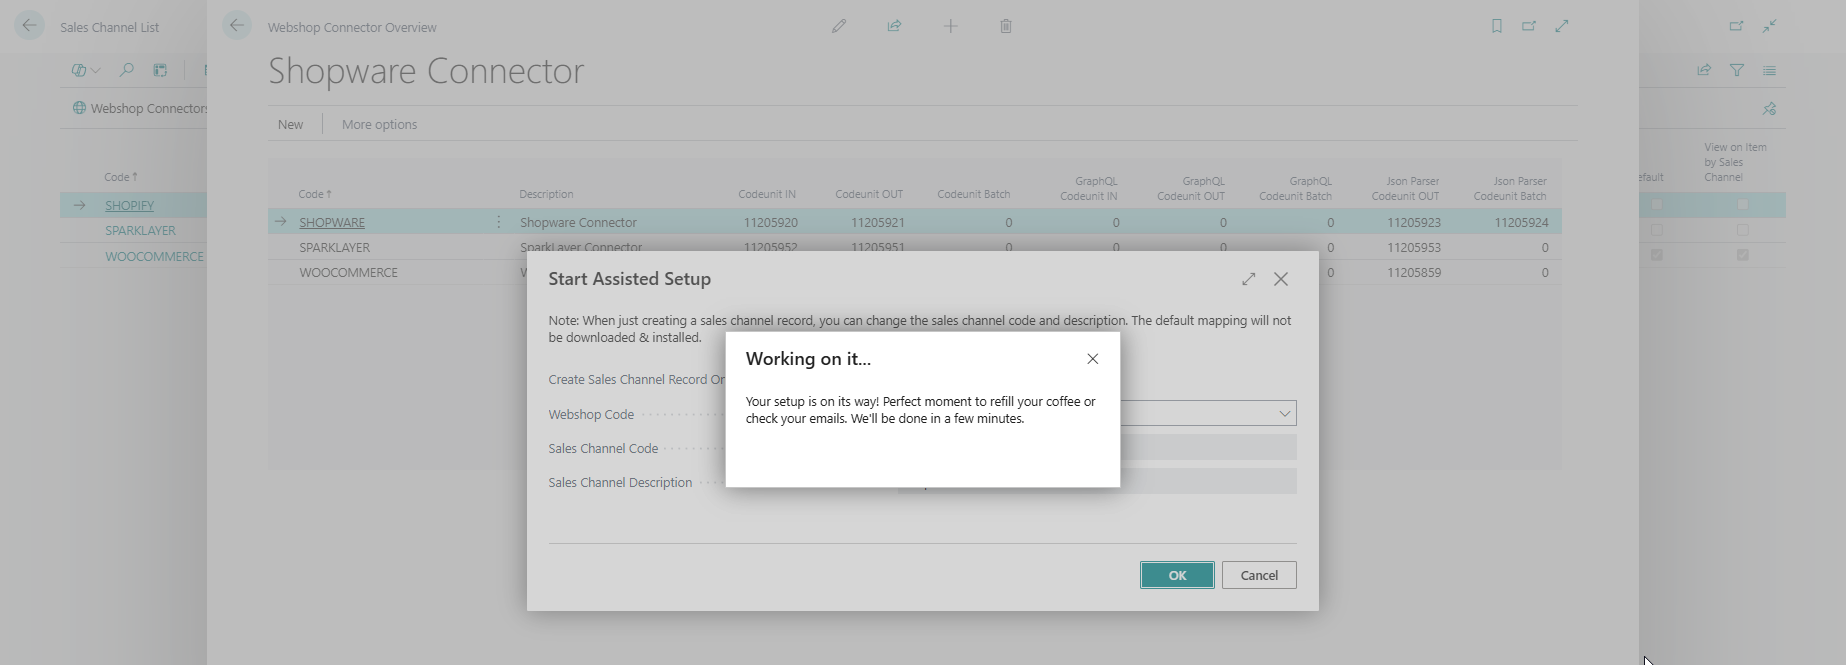Toggle Default checkbox for SHOPIFY row
The width and height of the screenshot is (1846, 665).
click(x=1657, y=205)
